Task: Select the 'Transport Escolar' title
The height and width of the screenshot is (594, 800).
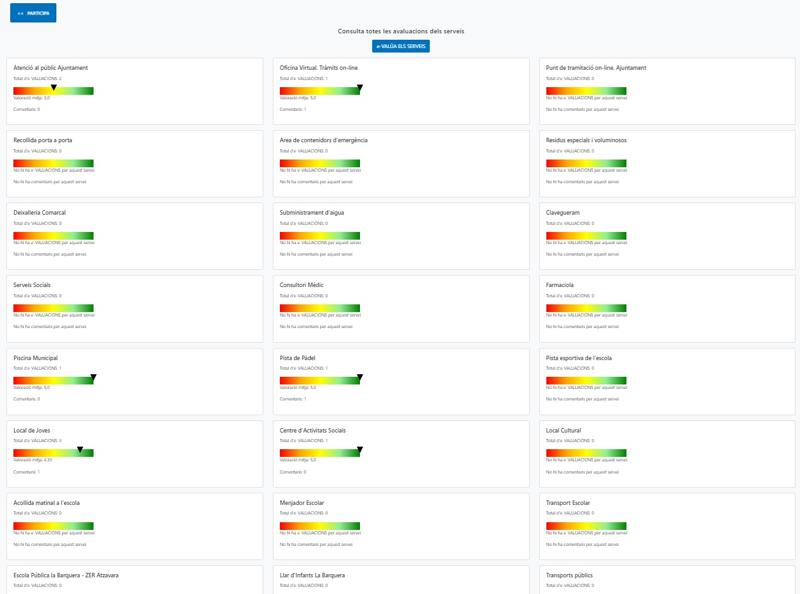Action: tap(568, 503)
